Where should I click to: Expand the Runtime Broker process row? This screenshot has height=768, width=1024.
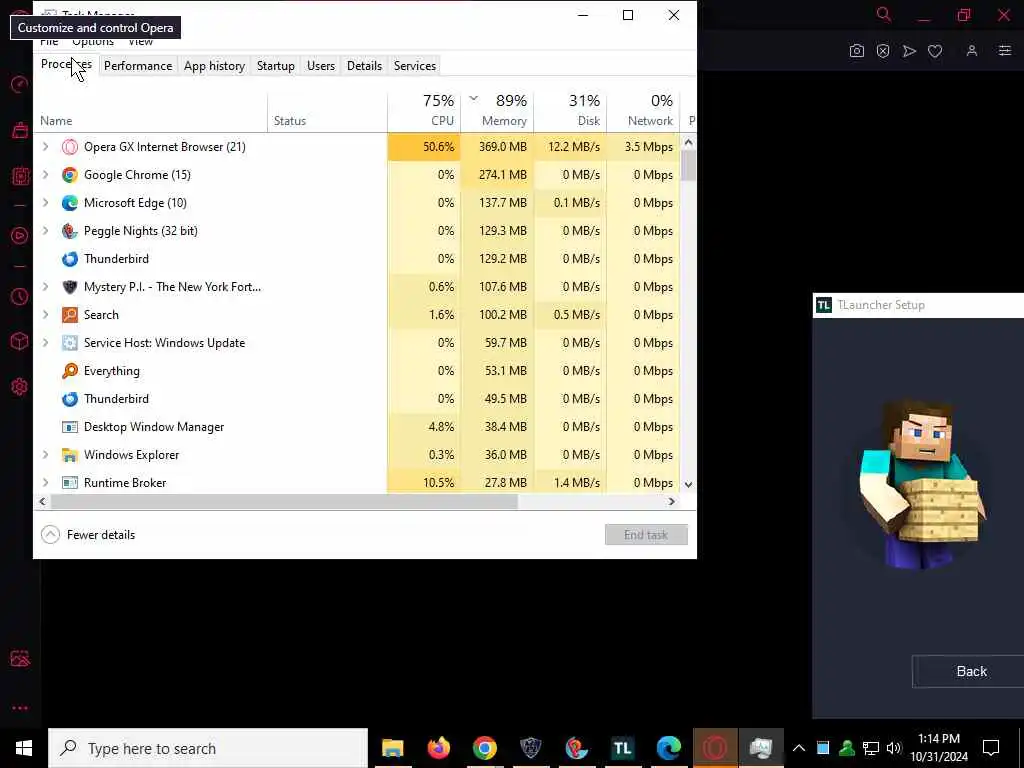click(45, 483)
